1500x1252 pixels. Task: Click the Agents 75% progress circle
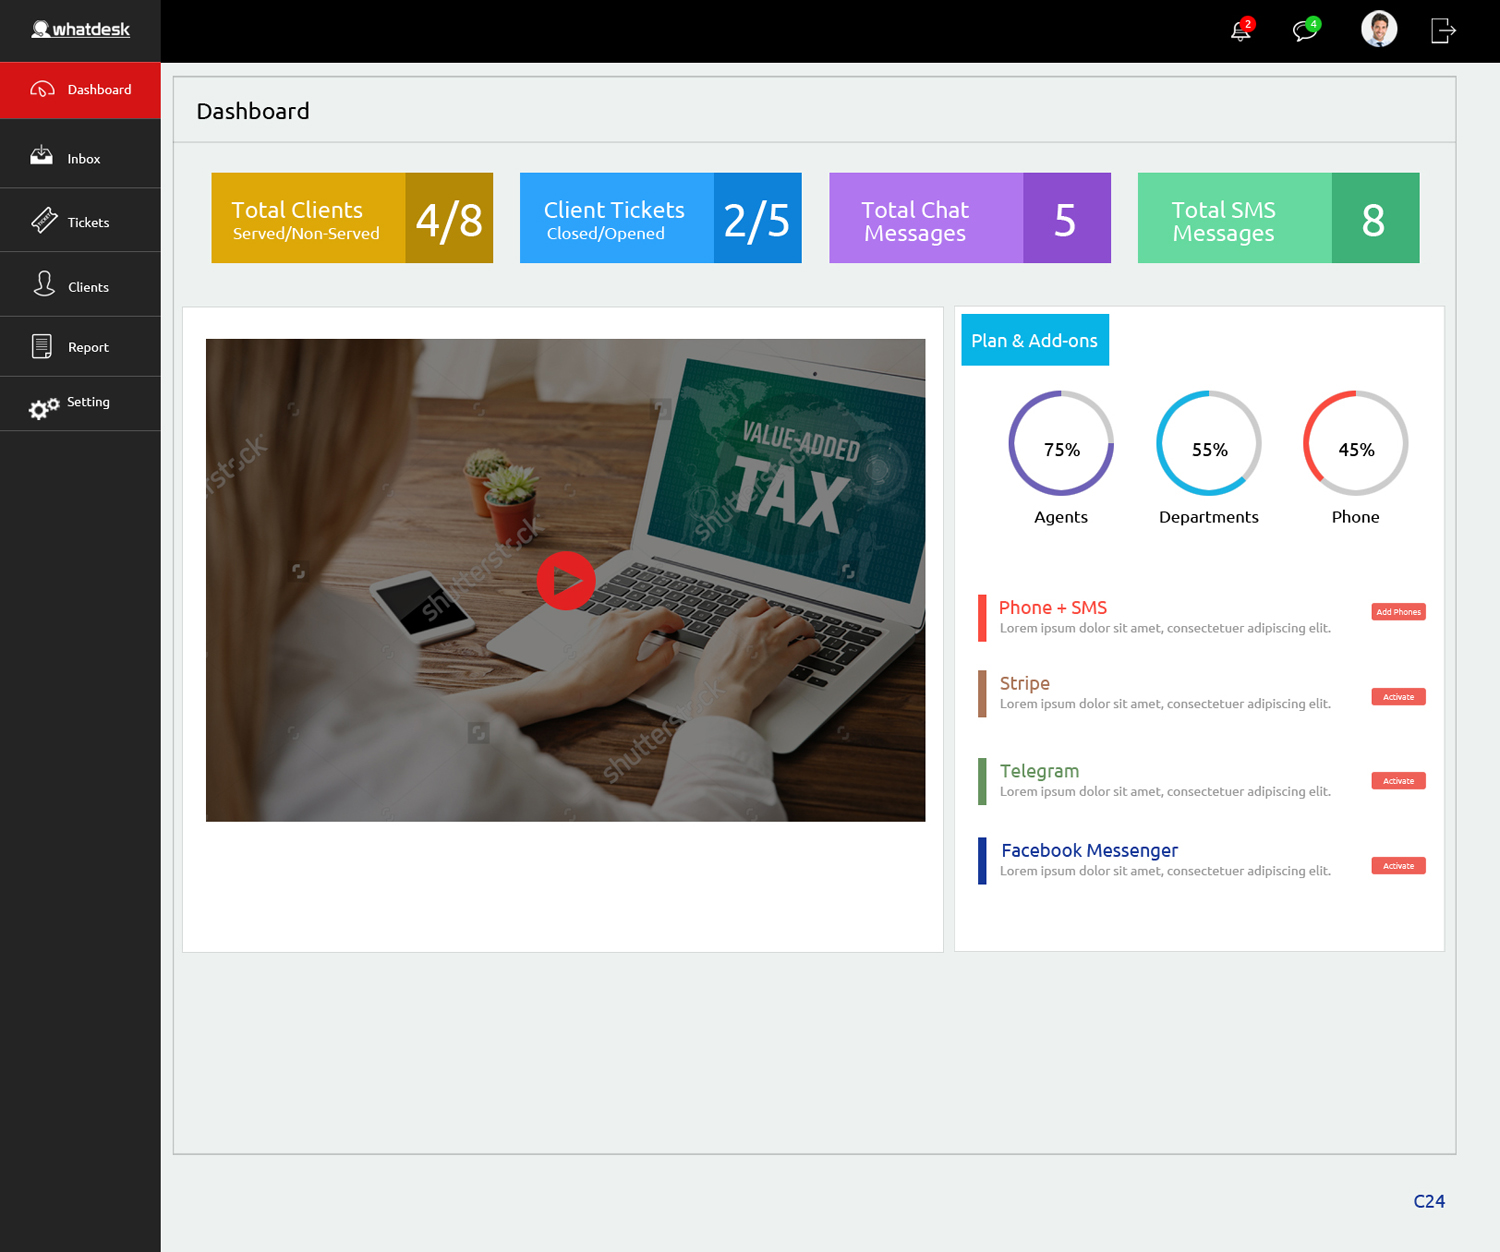[1060, 444]
